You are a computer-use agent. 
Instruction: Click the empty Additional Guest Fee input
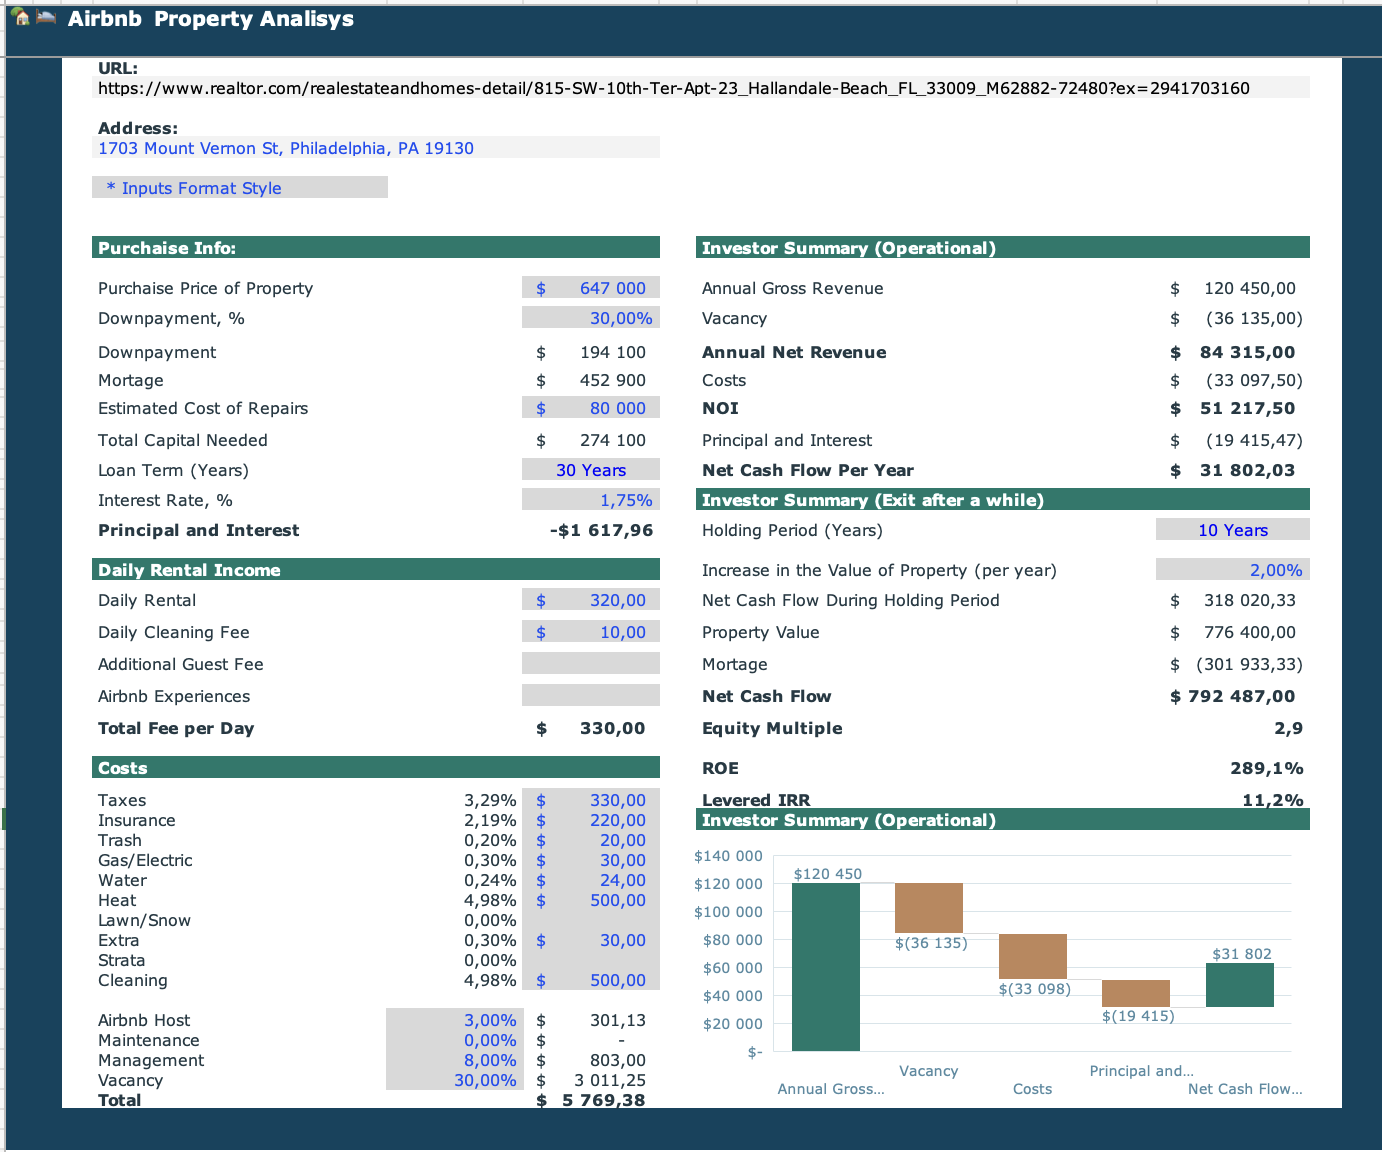[x=591, y=663]
